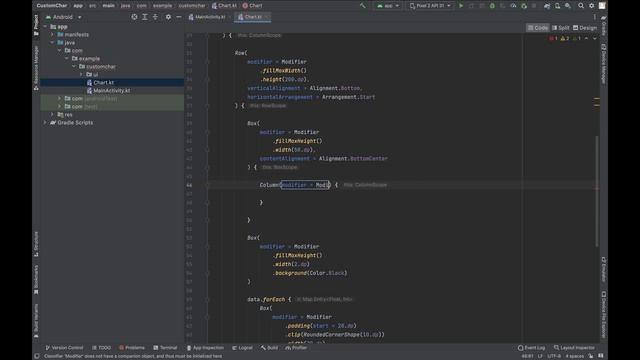Collapse the example package node

[x=67, y=58]
